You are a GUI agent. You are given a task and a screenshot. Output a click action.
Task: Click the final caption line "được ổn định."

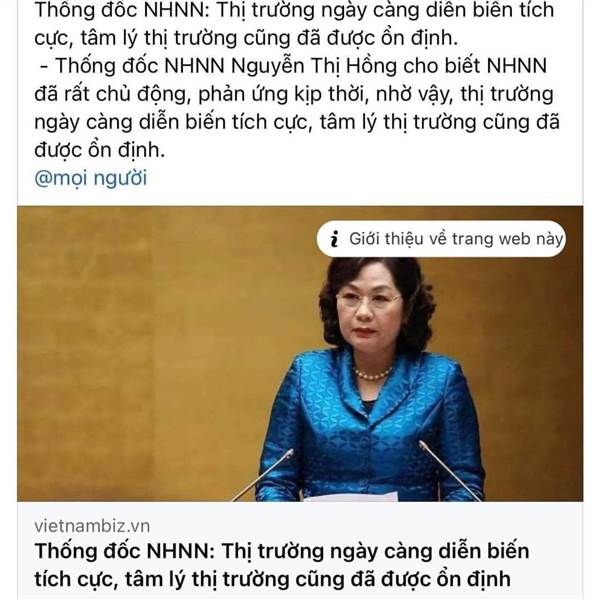[x=99, y=150]
